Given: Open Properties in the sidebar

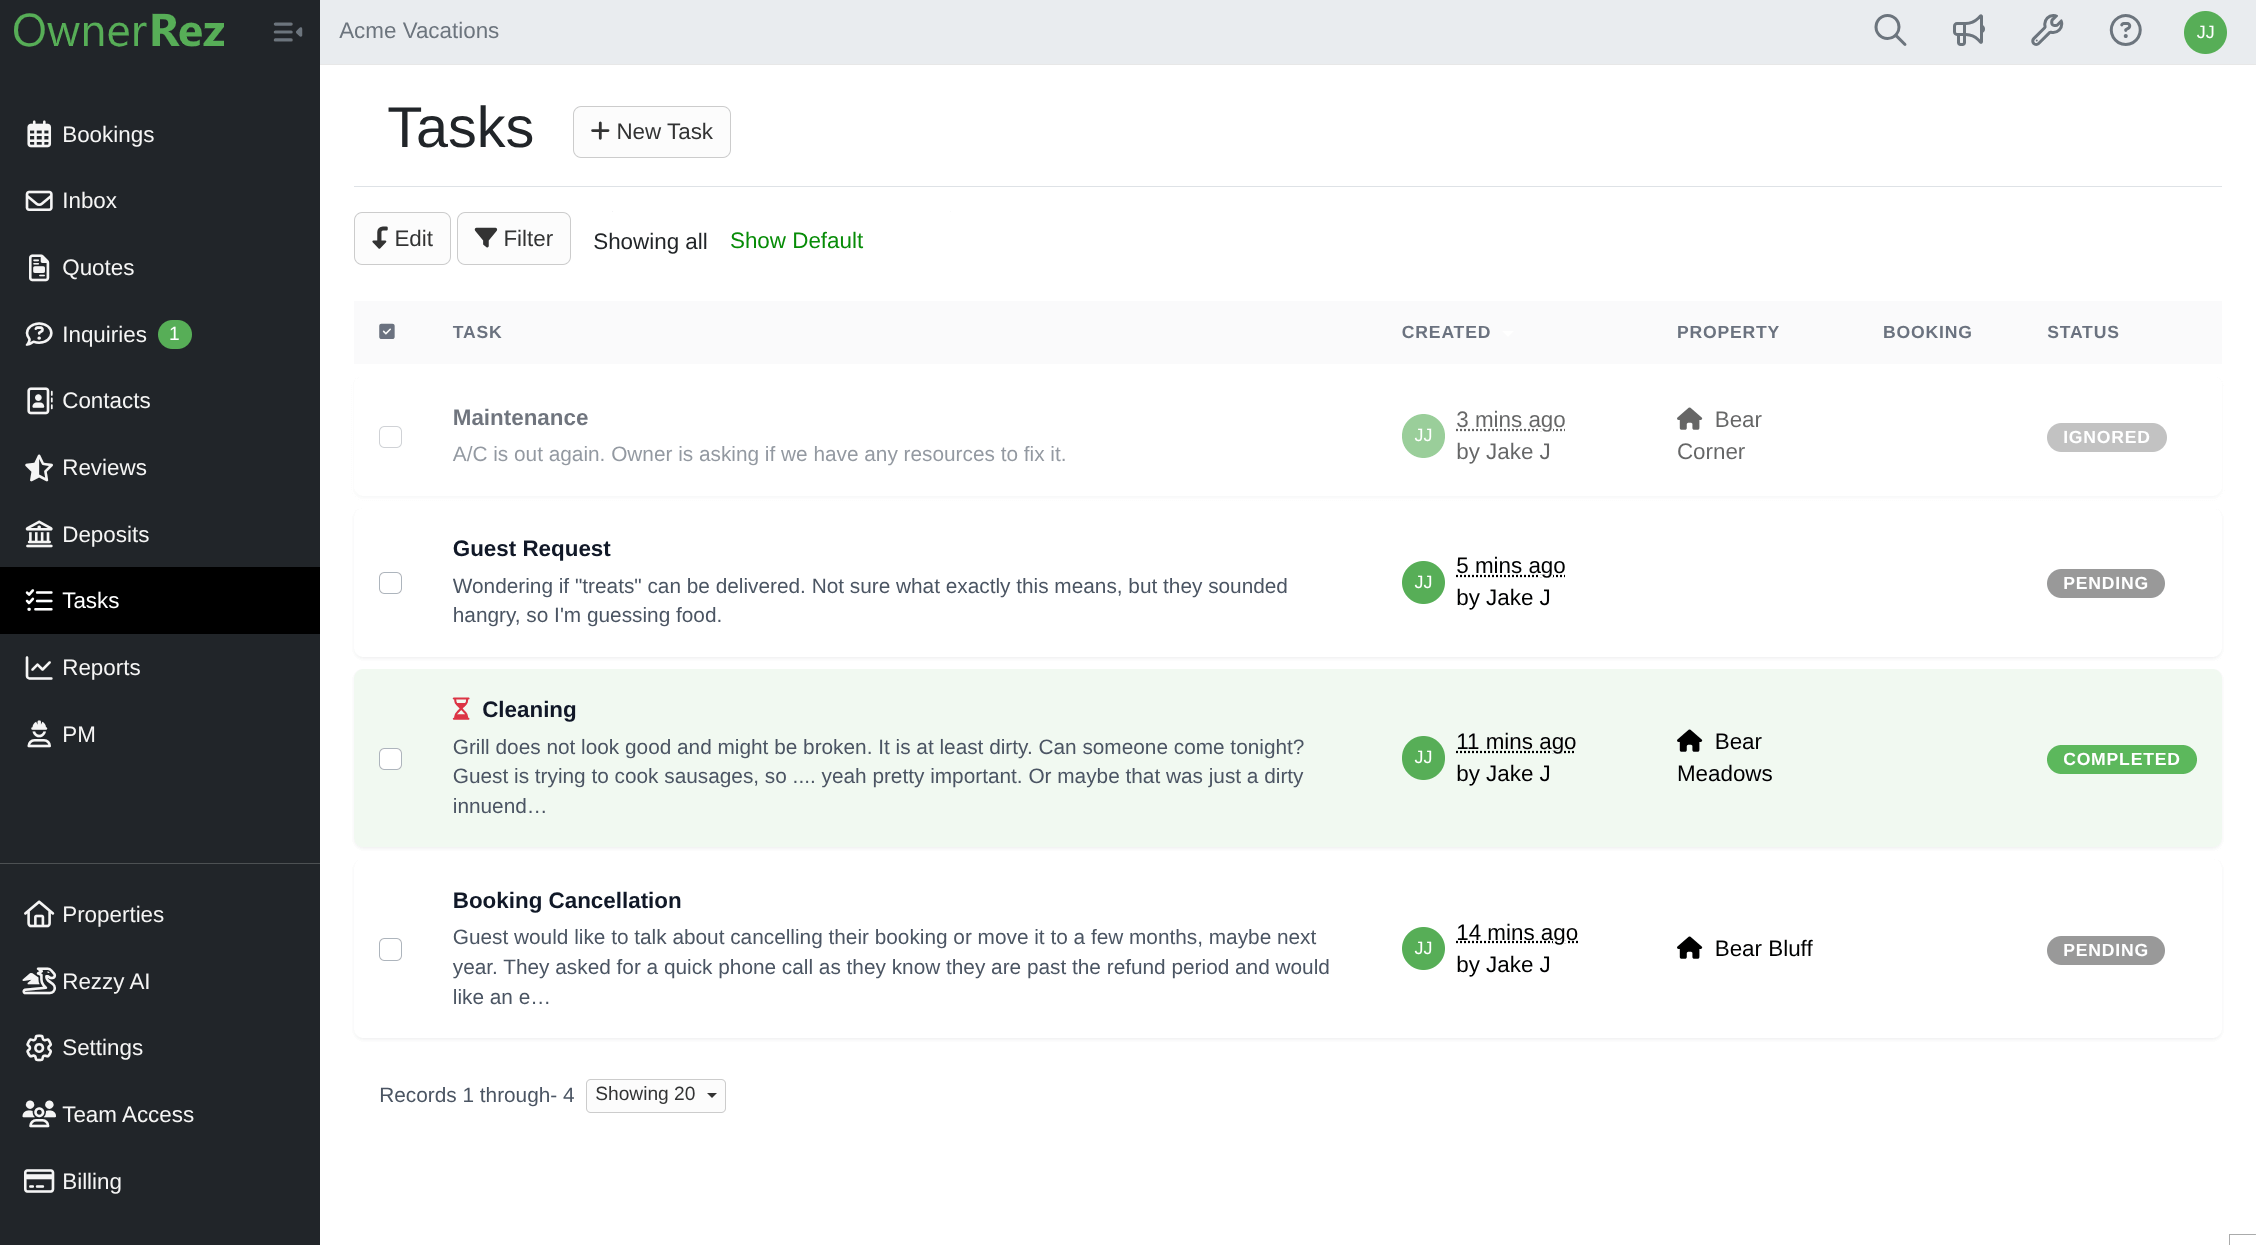Looking at the screenshot, I should [x=160, y=914].
